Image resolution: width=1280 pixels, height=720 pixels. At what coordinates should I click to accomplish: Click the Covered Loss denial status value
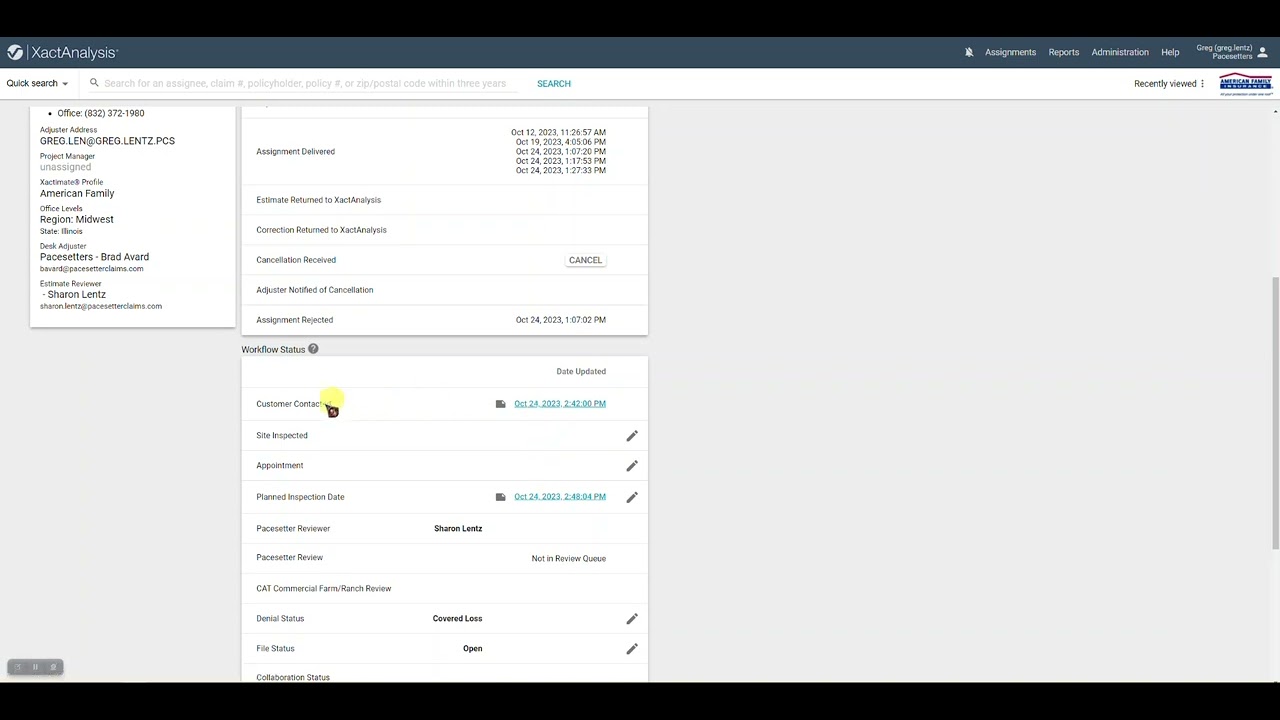click(x=457, y=619)
